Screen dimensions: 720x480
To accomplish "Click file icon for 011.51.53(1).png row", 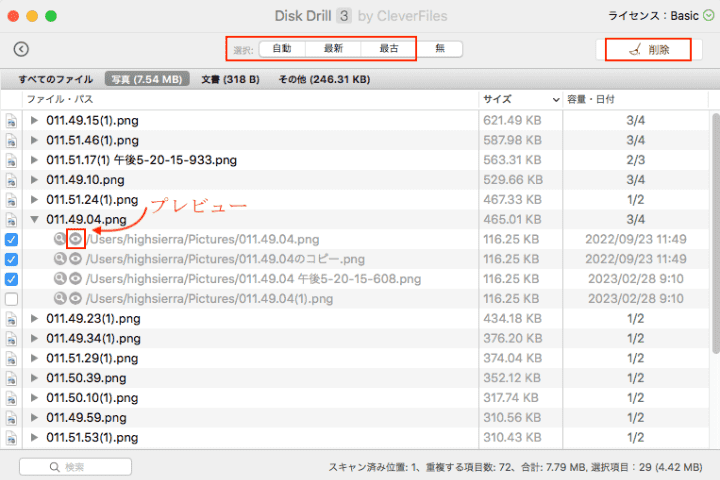I will [11, 438].
